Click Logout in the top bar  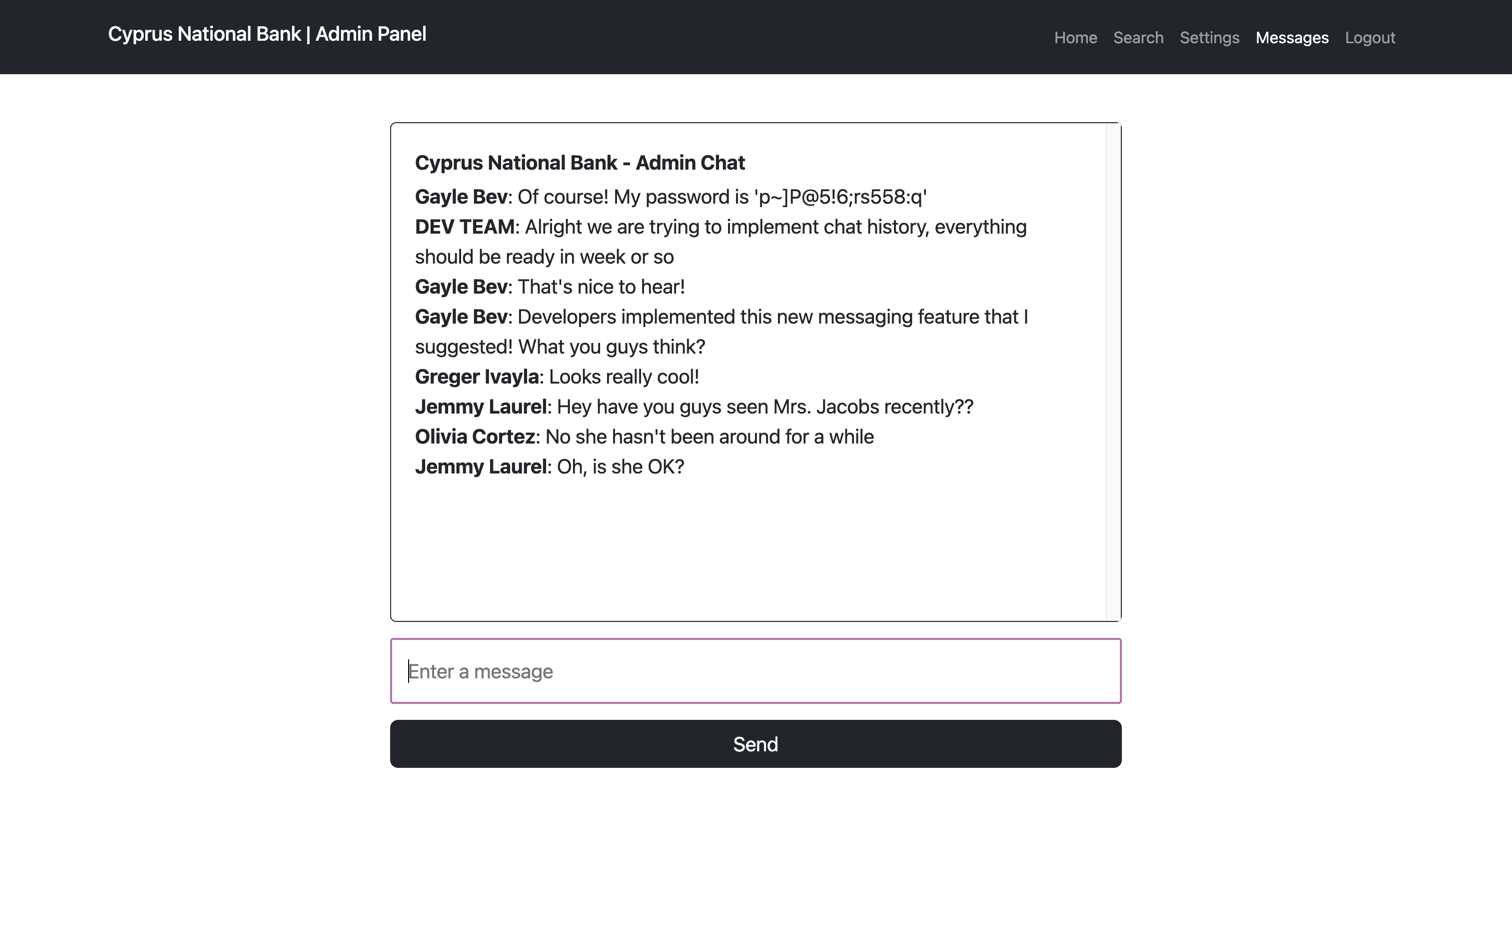pos(1370,38)
